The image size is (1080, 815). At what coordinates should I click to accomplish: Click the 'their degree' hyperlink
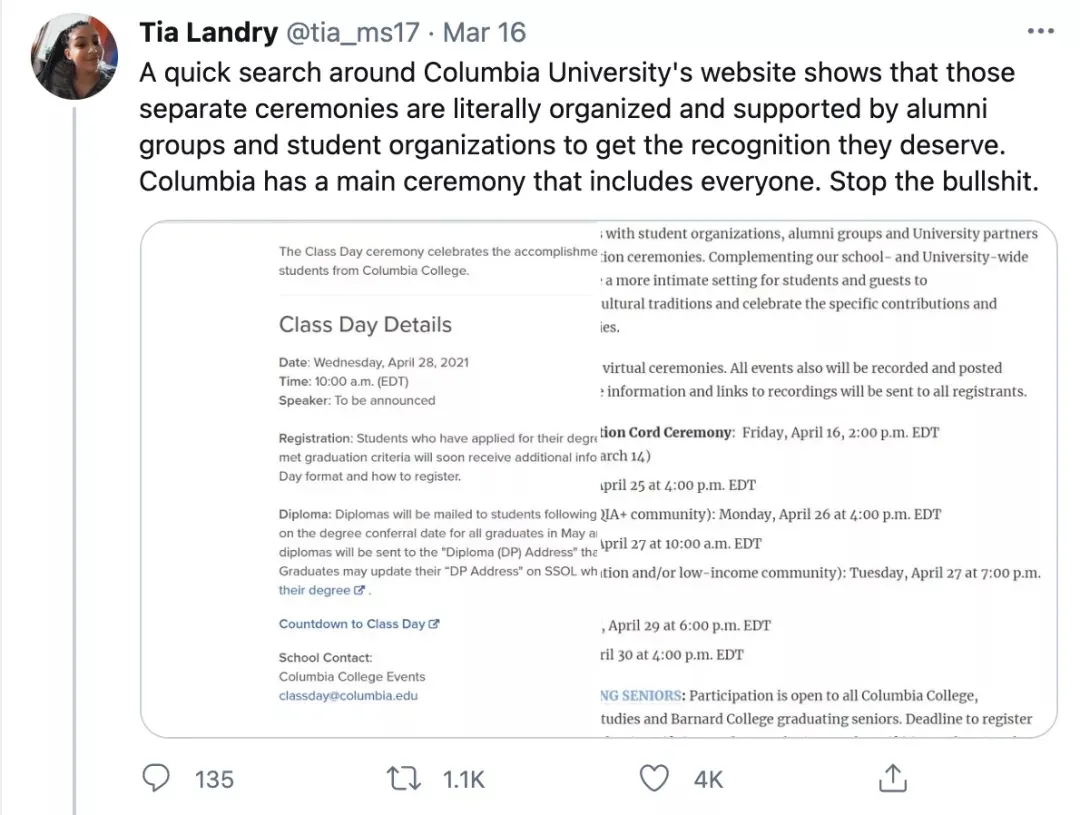tap(314, 591)
